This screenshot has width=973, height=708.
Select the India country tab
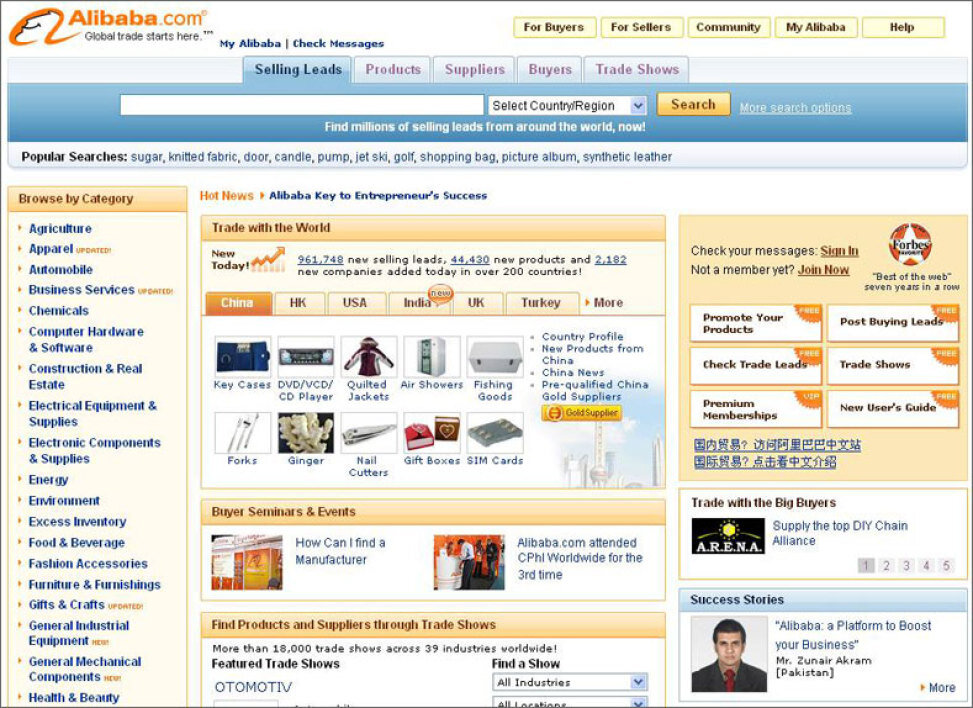click(x=417, y=303)
